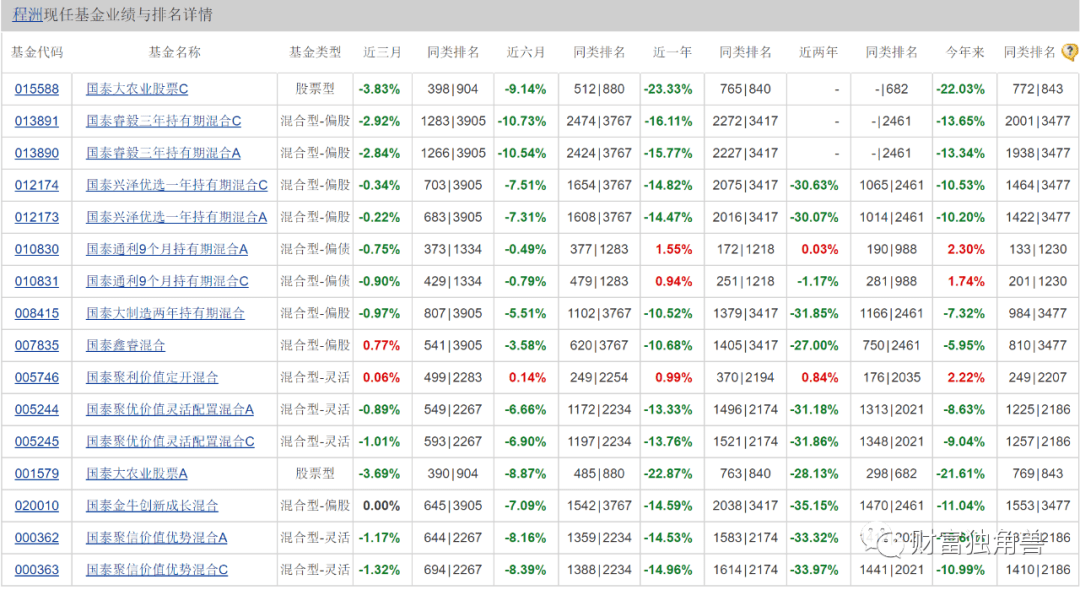Select the 2.30% year-to-date return cell
Image resolution: width=1080 pixels, height=590 pixels.
pyautogui.click(x=966, y=249)
